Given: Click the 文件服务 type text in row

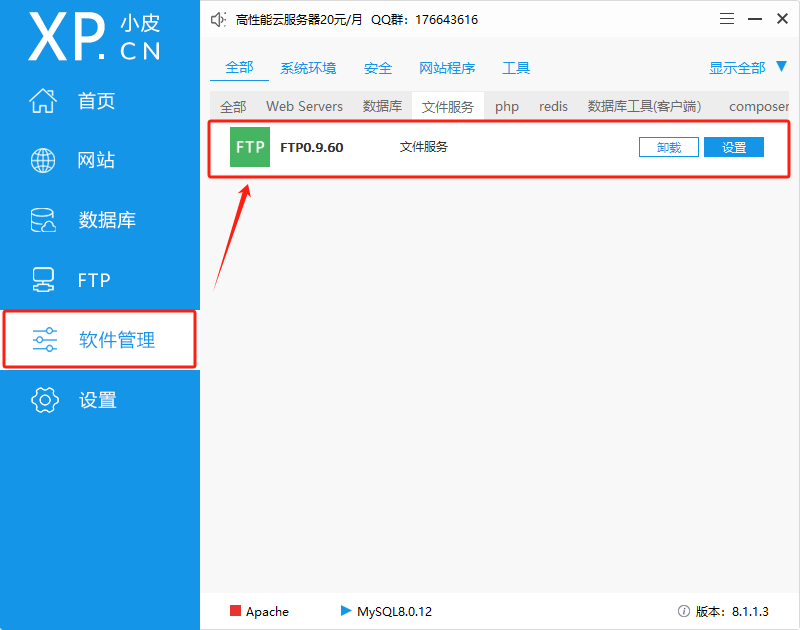Looking at the screenshot, I should pos(423,147).
